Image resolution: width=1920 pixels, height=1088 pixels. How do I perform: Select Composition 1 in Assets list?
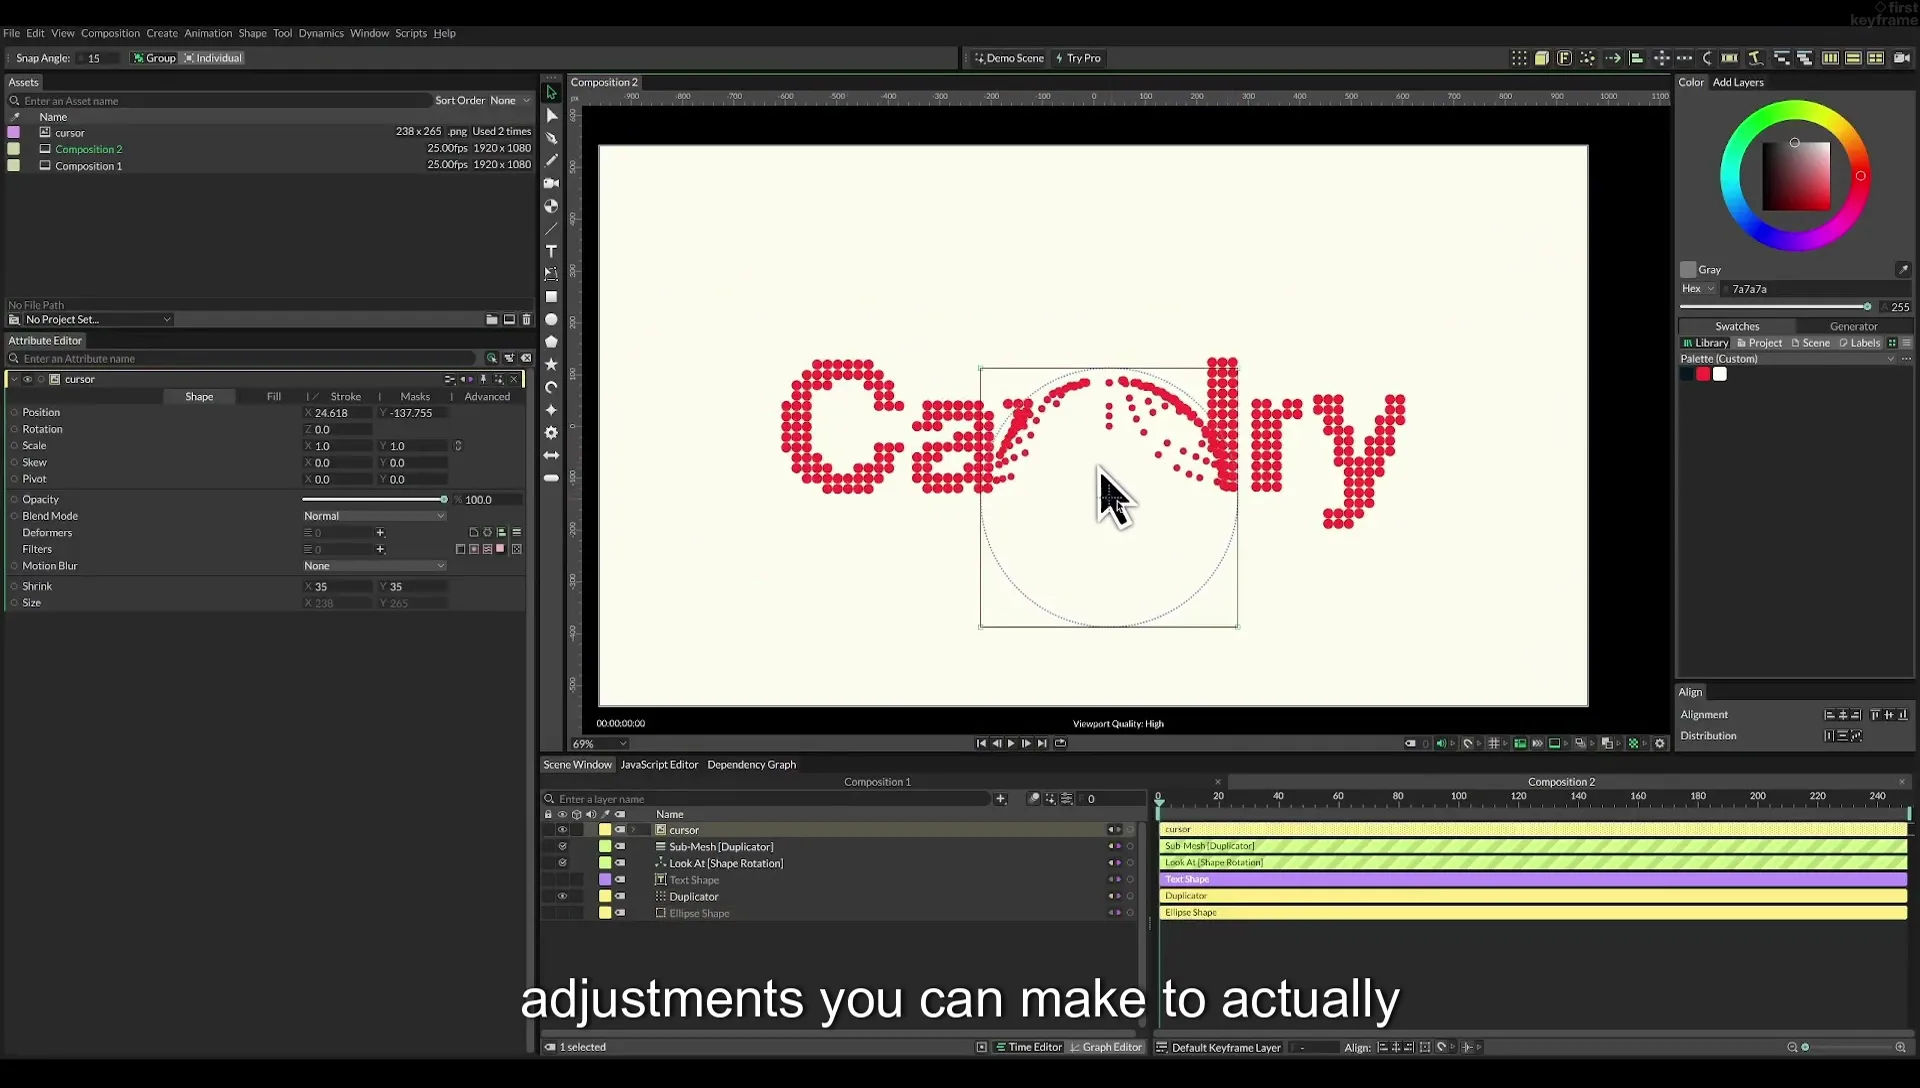click(x=88, y=166)
